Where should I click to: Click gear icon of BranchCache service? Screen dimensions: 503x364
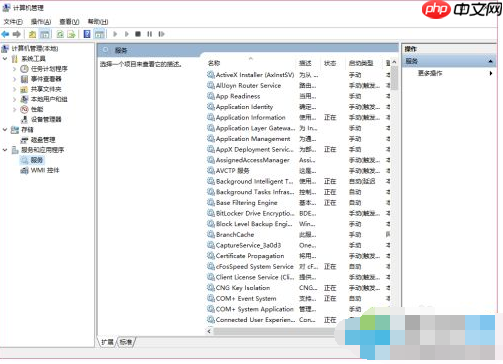coord(211,234)
